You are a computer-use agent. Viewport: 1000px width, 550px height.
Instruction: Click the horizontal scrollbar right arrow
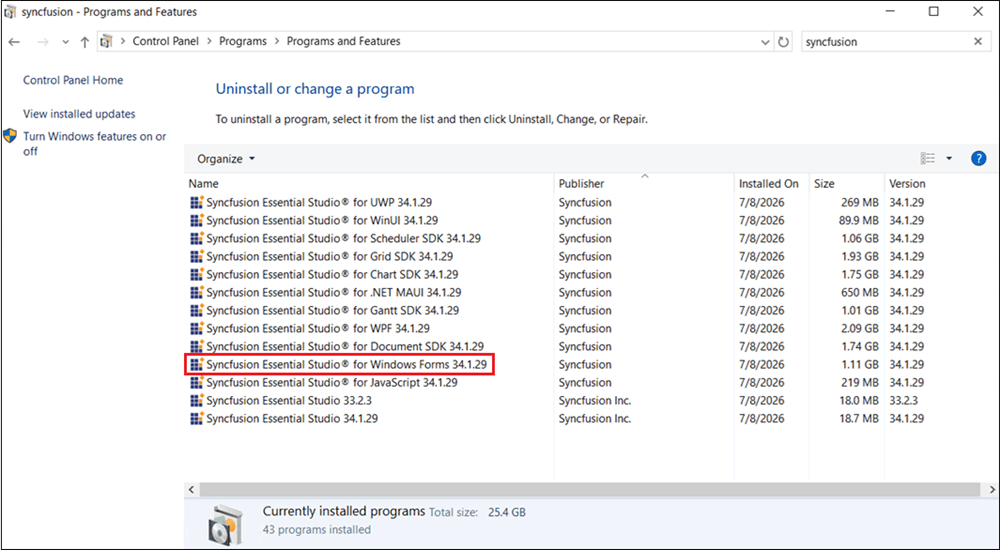(992, 489)
